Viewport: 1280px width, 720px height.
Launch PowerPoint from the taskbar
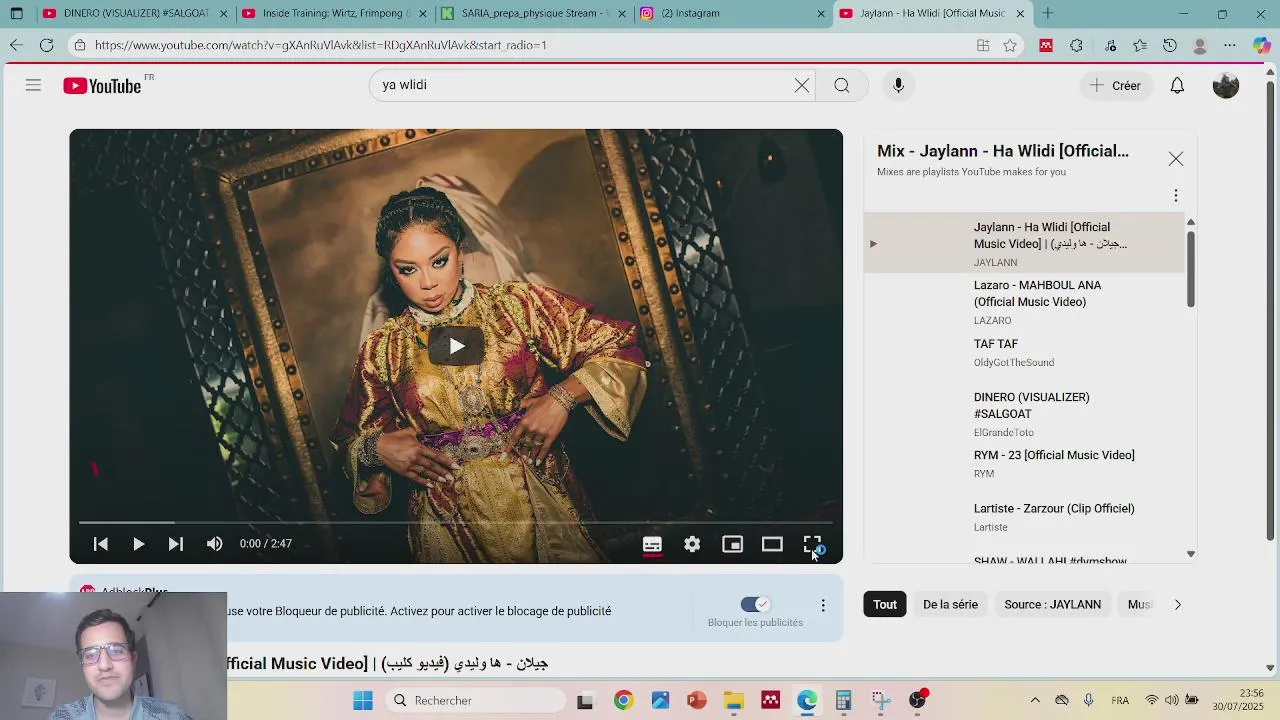coord(697,701)
